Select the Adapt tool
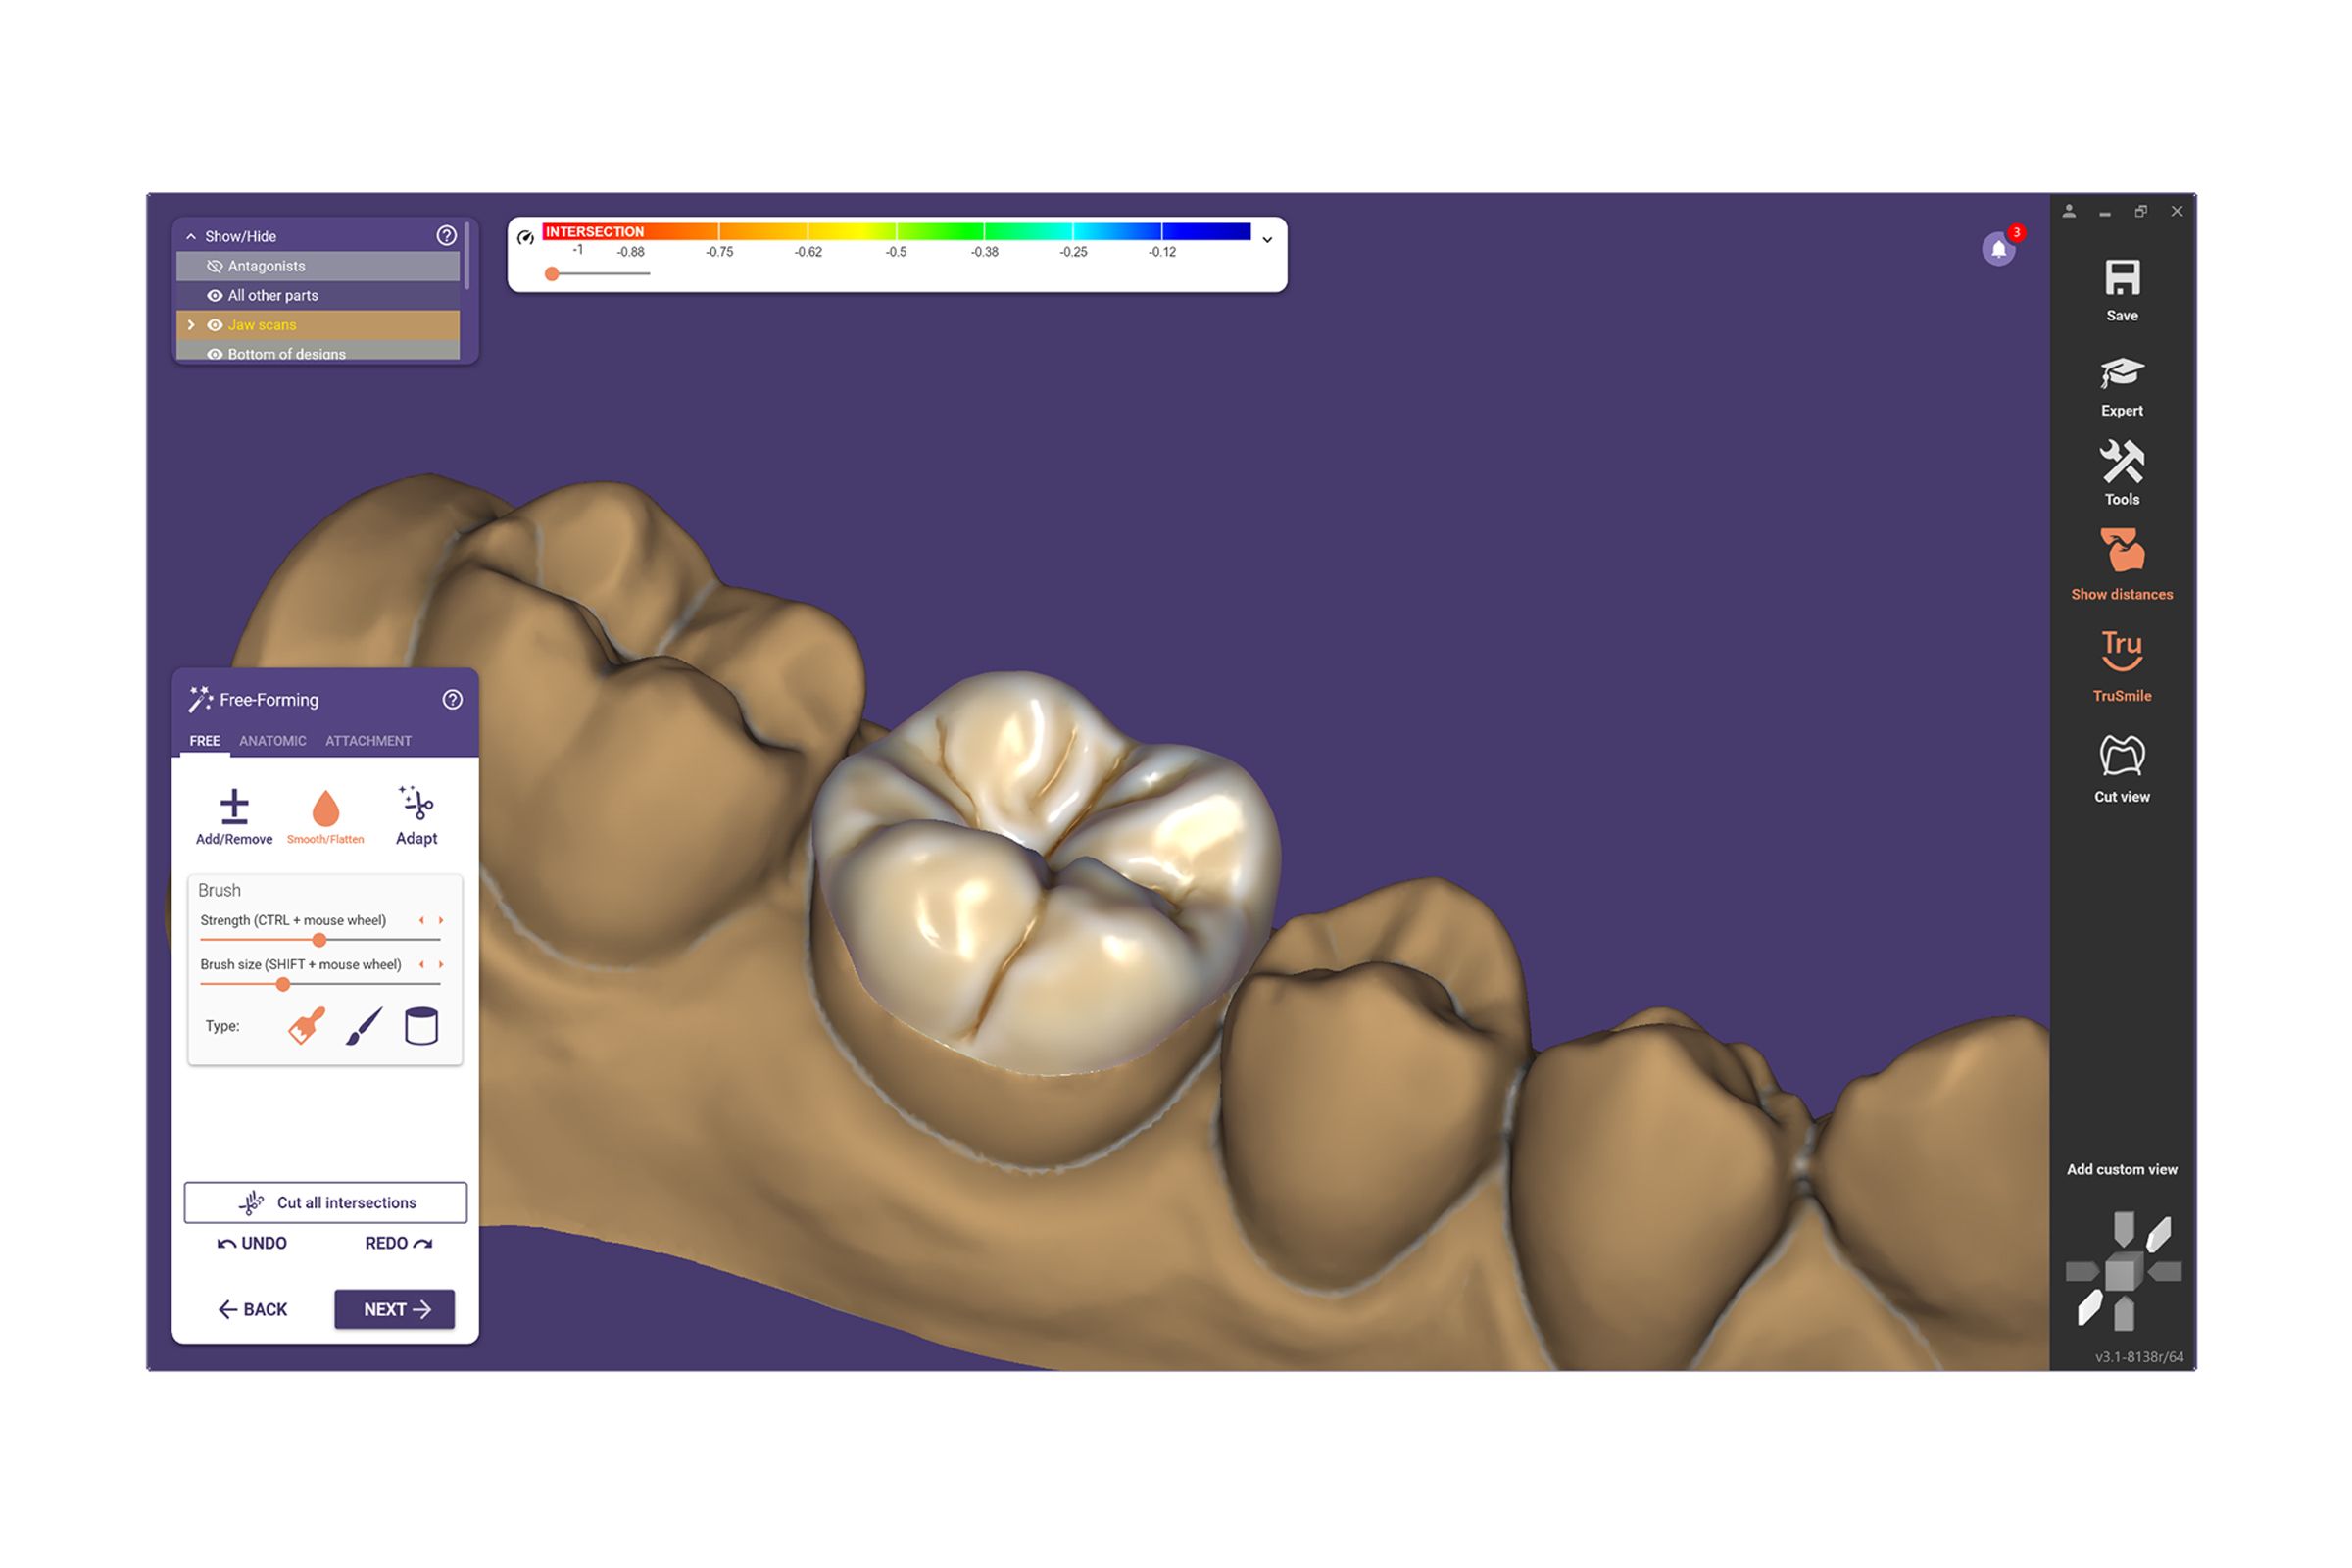Screen dimensions: 2352x1568 click(416, 805)
